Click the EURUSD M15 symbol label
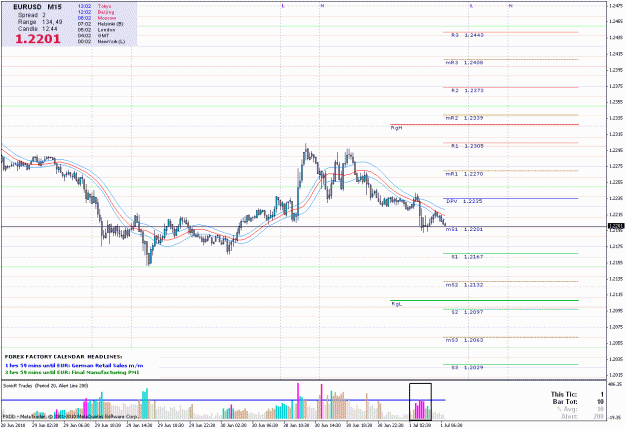This screenshot has height=429, width=625. coord(37,7)
